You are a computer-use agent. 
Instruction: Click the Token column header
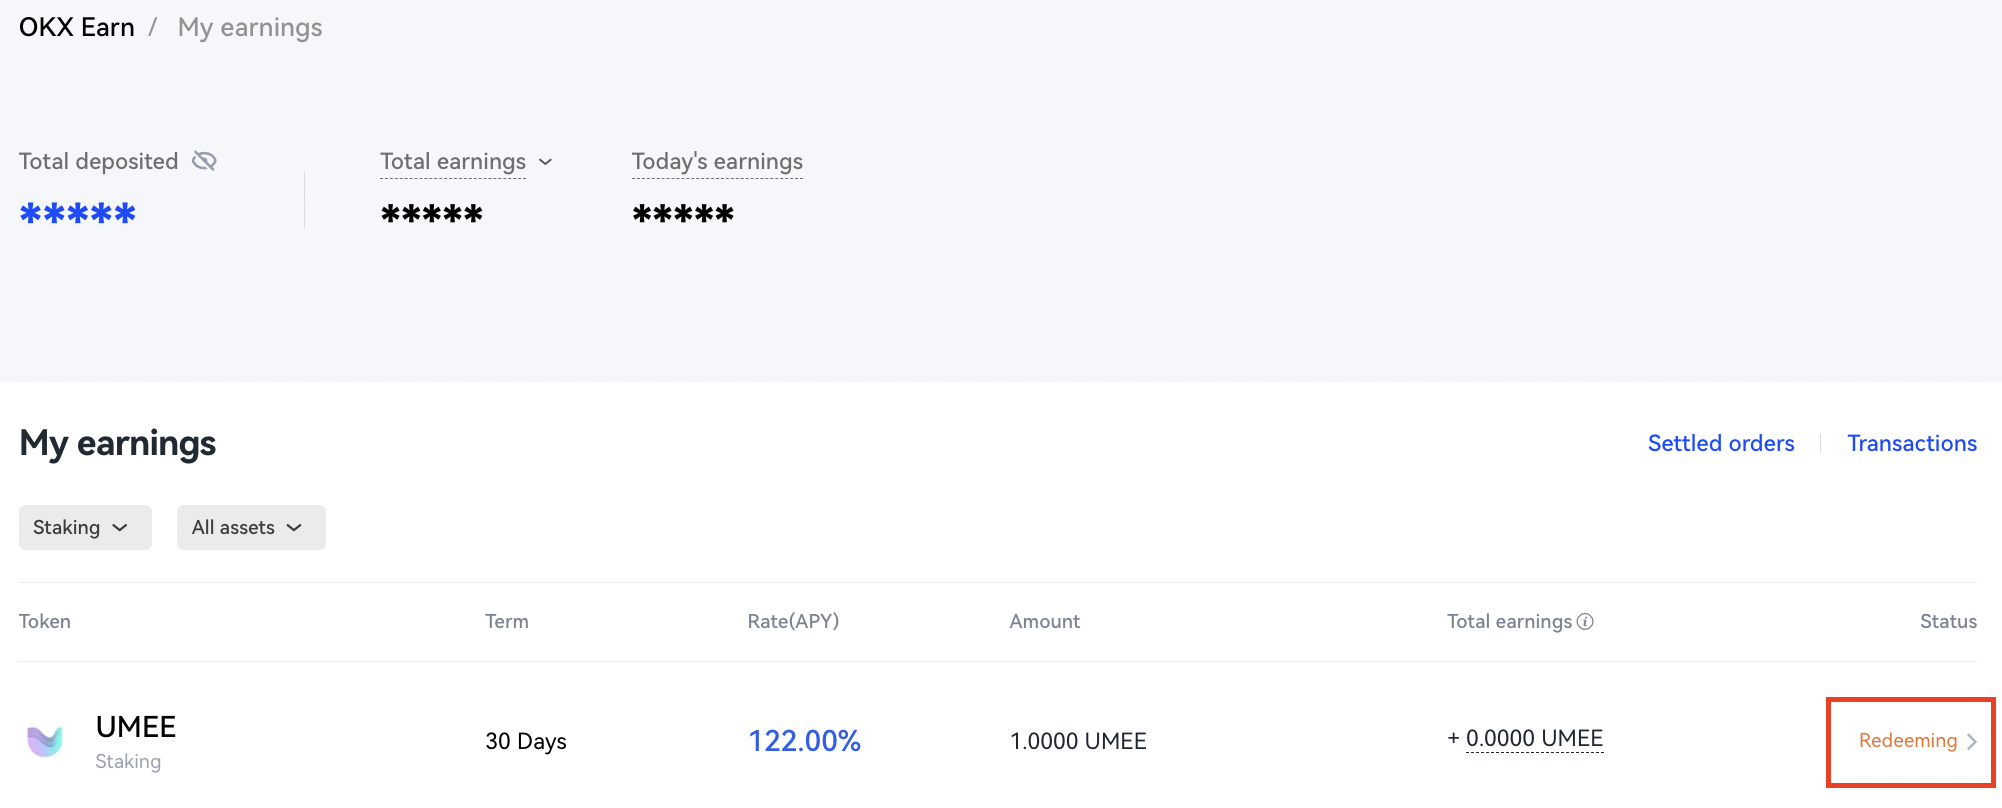coord(45,621)
